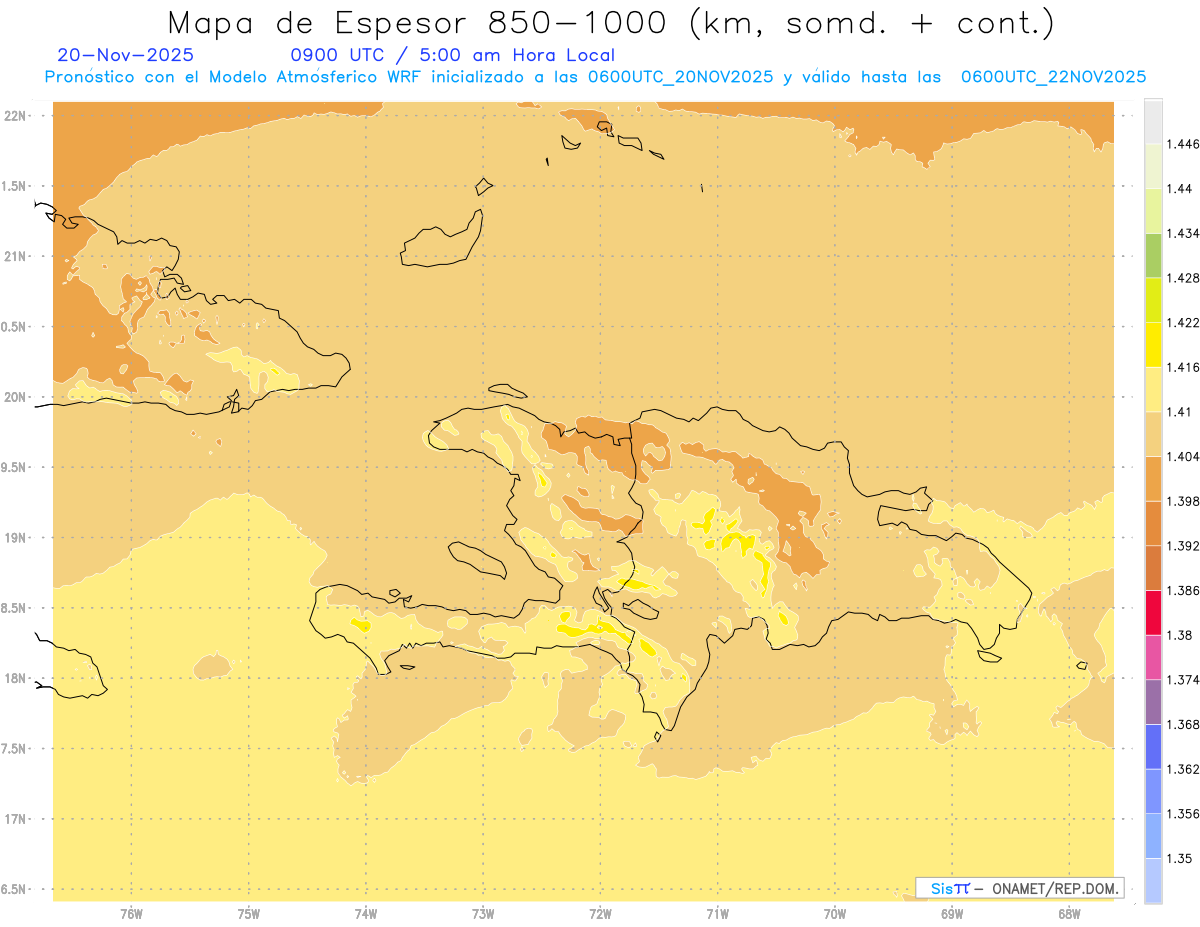1200x927 pixels.
Task: Click the pink color bar segment below 1.38
Action: coord(1153,656)
